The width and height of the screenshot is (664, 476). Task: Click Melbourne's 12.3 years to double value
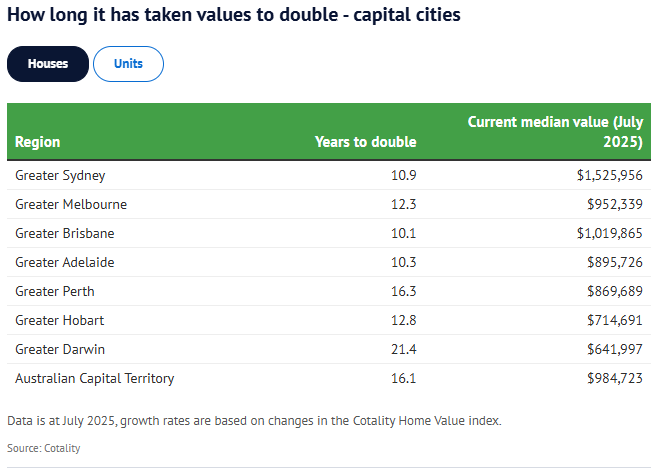[402, 204]
